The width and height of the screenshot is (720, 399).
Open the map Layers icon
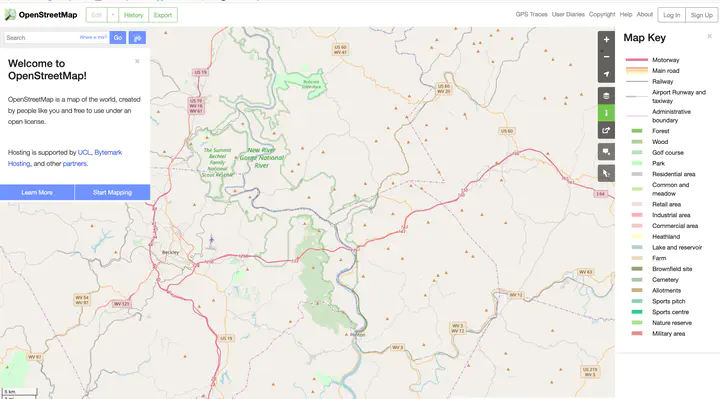coord(606,96)
